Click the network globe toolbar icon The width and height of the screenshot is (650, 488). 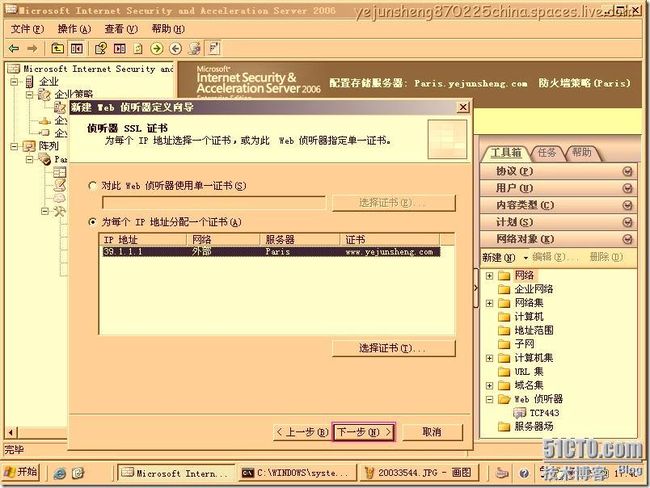point(195,49)
